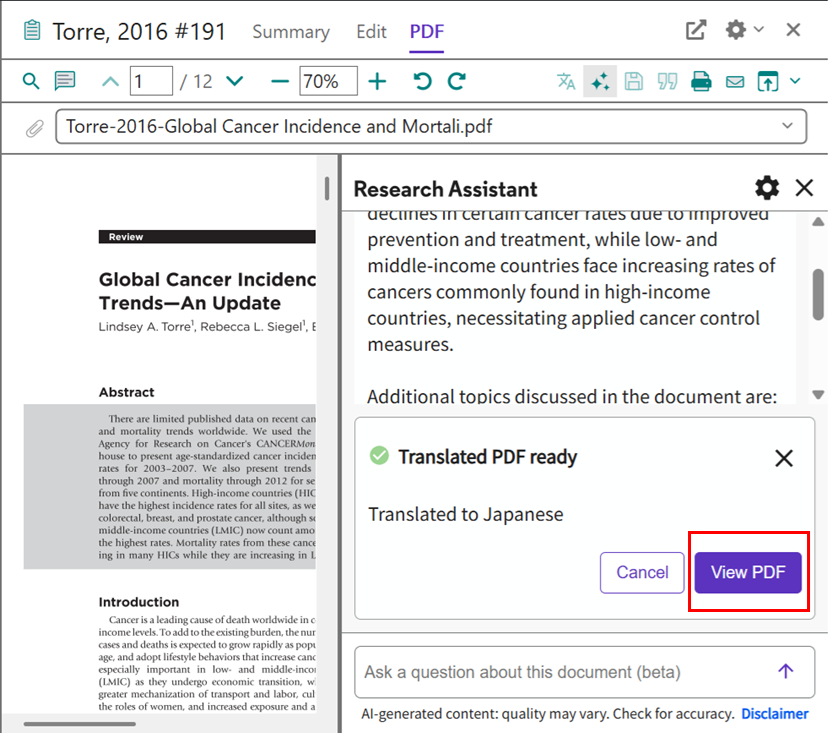832x733 pixels.
Task: Rotate the PDF clockwise
Action: pos(457,81)
